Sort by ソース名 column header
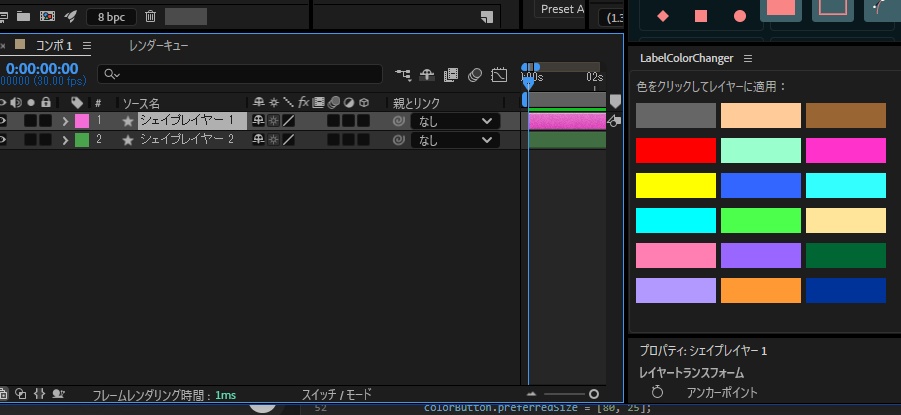The width and height of the screenshot is (901, 415). pyautogui.click(x=141, y=103)
